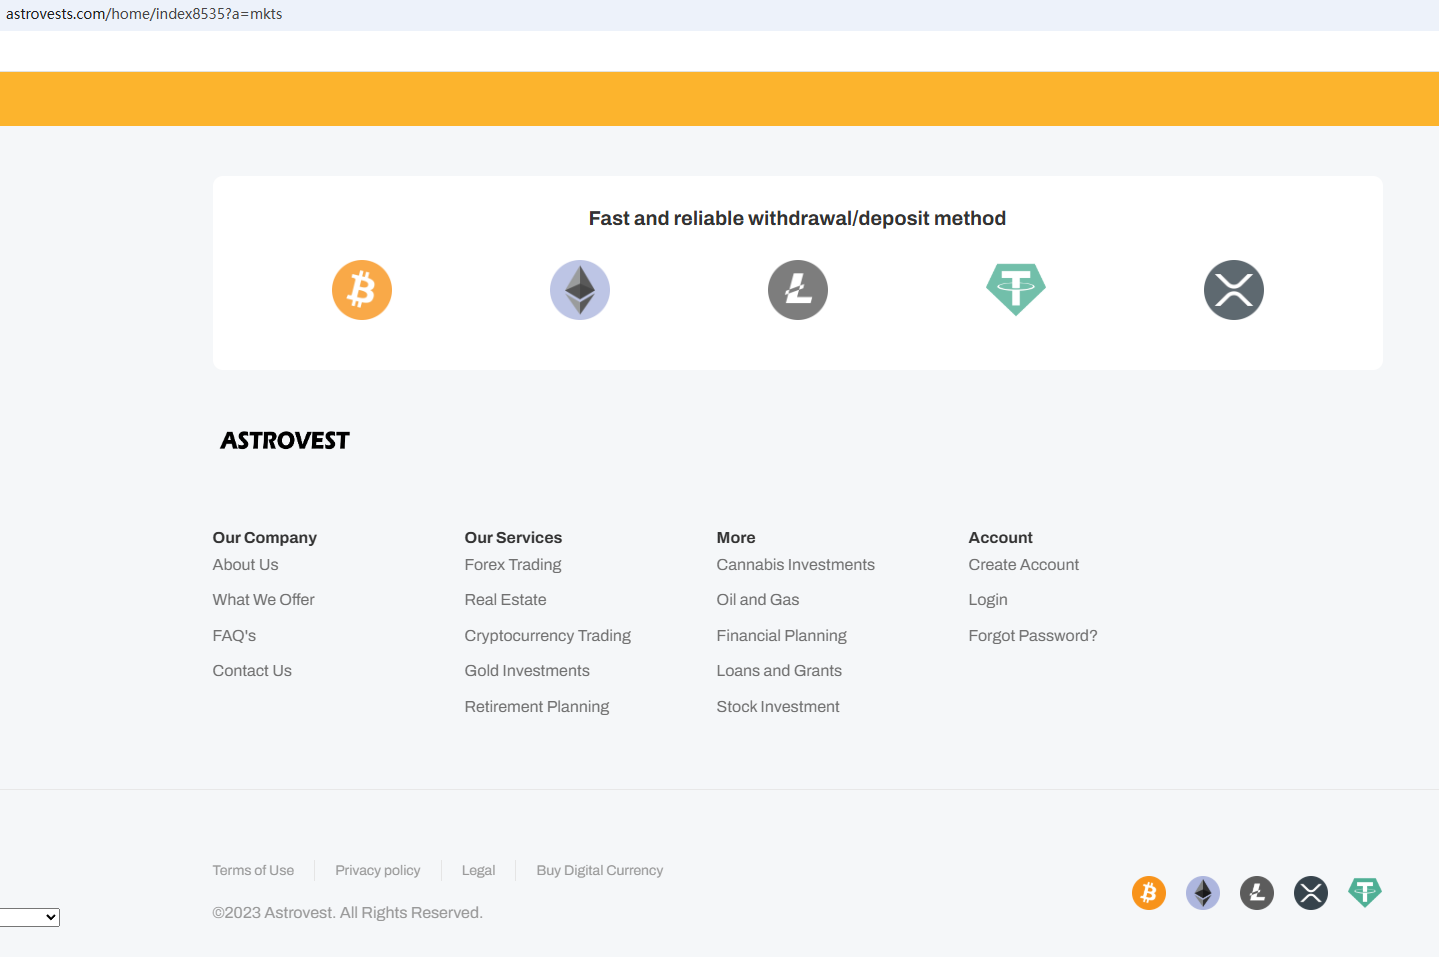This screenshot has width=1439, height=957.
Task: Open the Privacy policy link
Action: [378, 871]
